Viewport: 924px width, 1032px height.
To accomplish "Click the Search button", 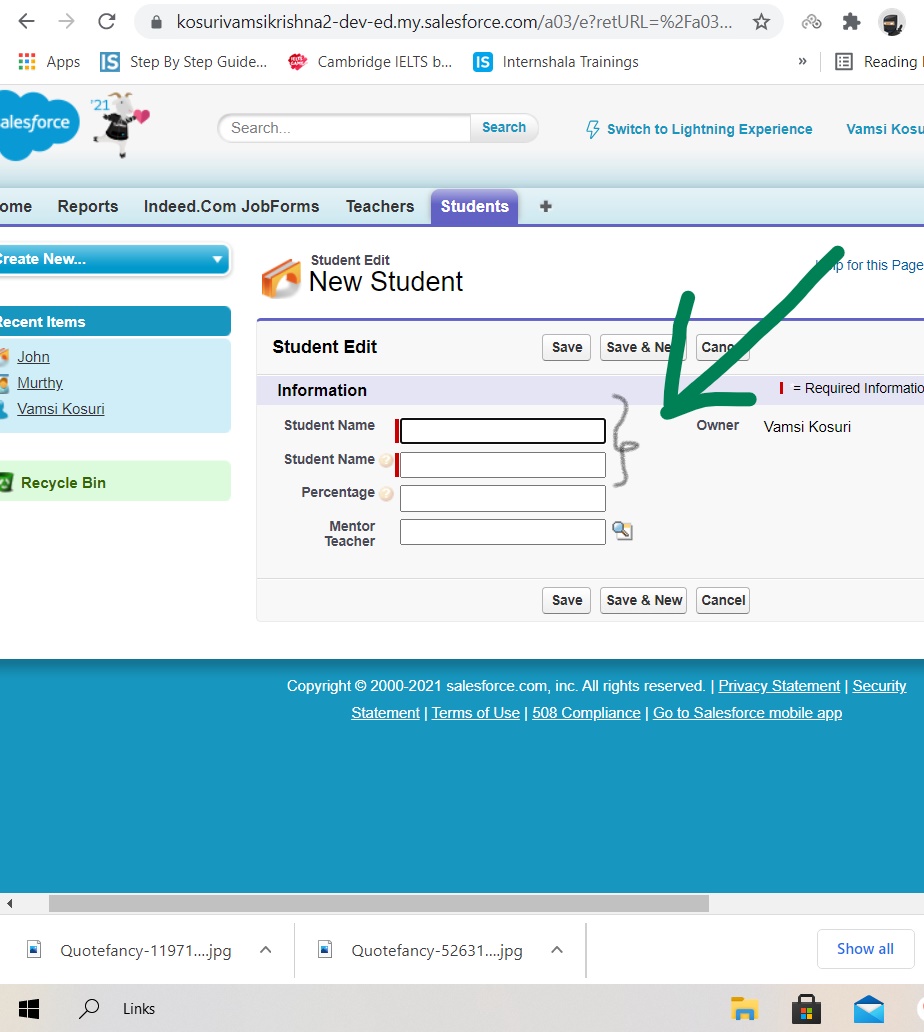I will (504, 128).
